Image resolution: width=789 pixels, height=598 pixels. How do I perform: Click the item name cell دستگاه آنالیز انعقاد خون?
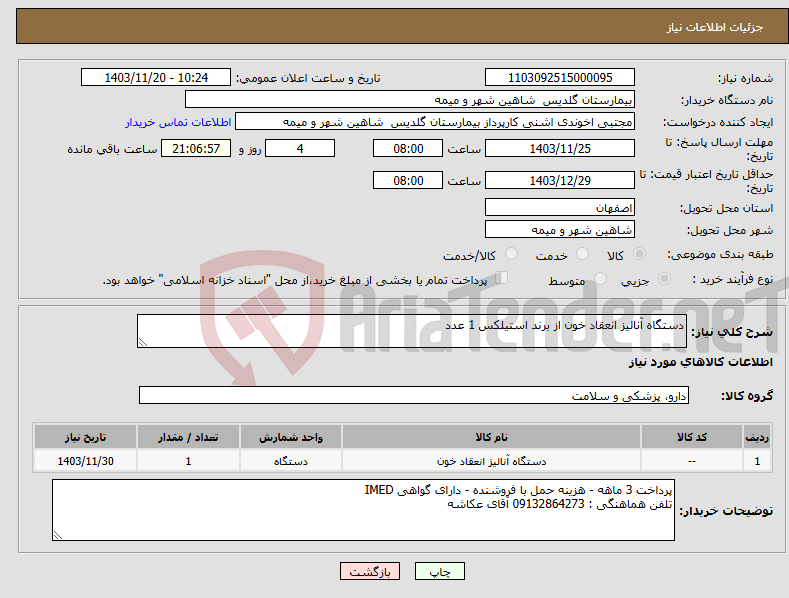pyautogui.click(x=491, y=461)
